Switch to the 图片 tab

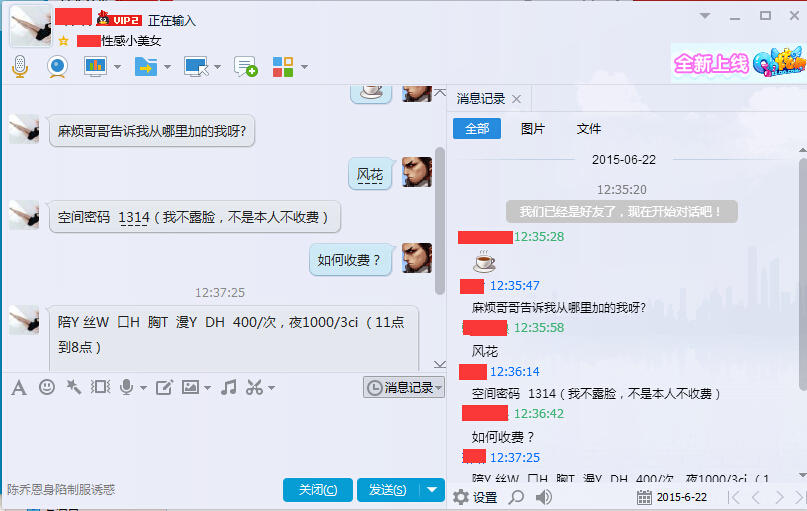click(533, 129)
